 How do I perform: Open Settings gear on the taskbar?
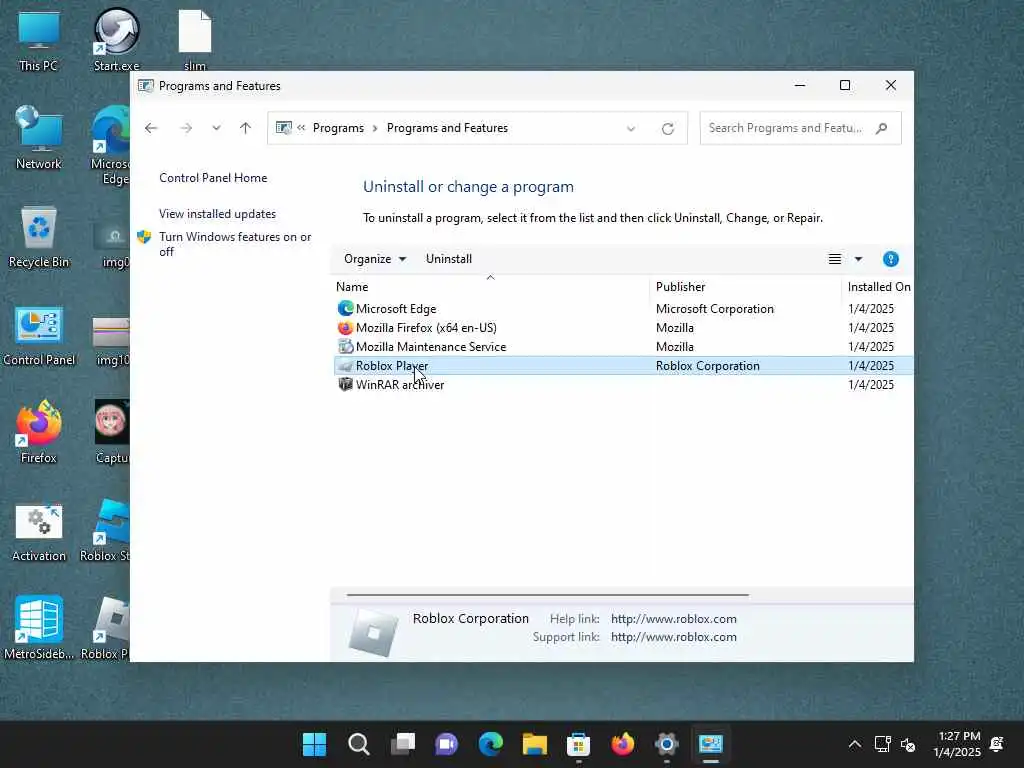point(667,744)
